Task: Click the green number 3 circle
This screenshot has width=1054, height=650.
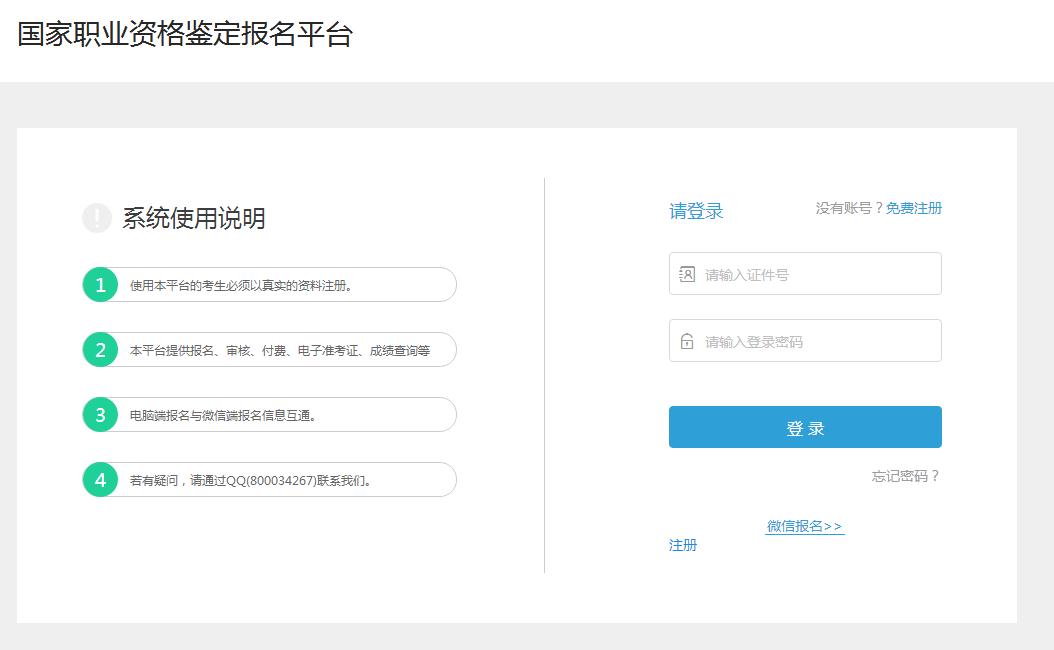Action: click(x=100, y=415)
